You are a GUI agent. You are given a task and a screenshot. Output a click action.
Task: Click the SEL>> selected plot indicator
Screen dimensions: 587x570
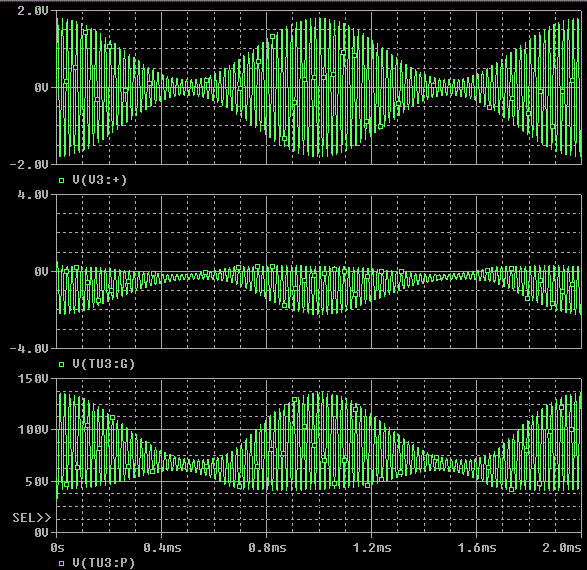(31, 518)
